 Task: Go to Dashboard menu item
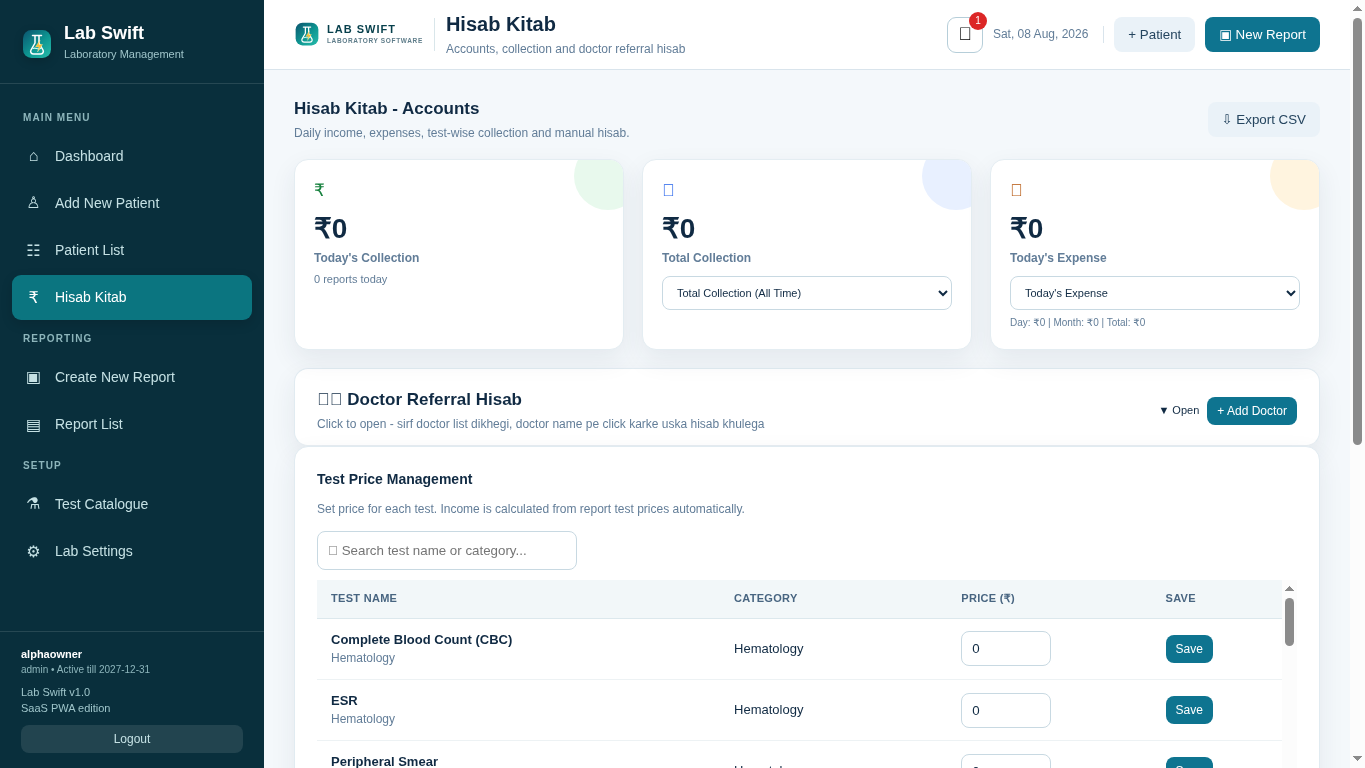[132, 156]
